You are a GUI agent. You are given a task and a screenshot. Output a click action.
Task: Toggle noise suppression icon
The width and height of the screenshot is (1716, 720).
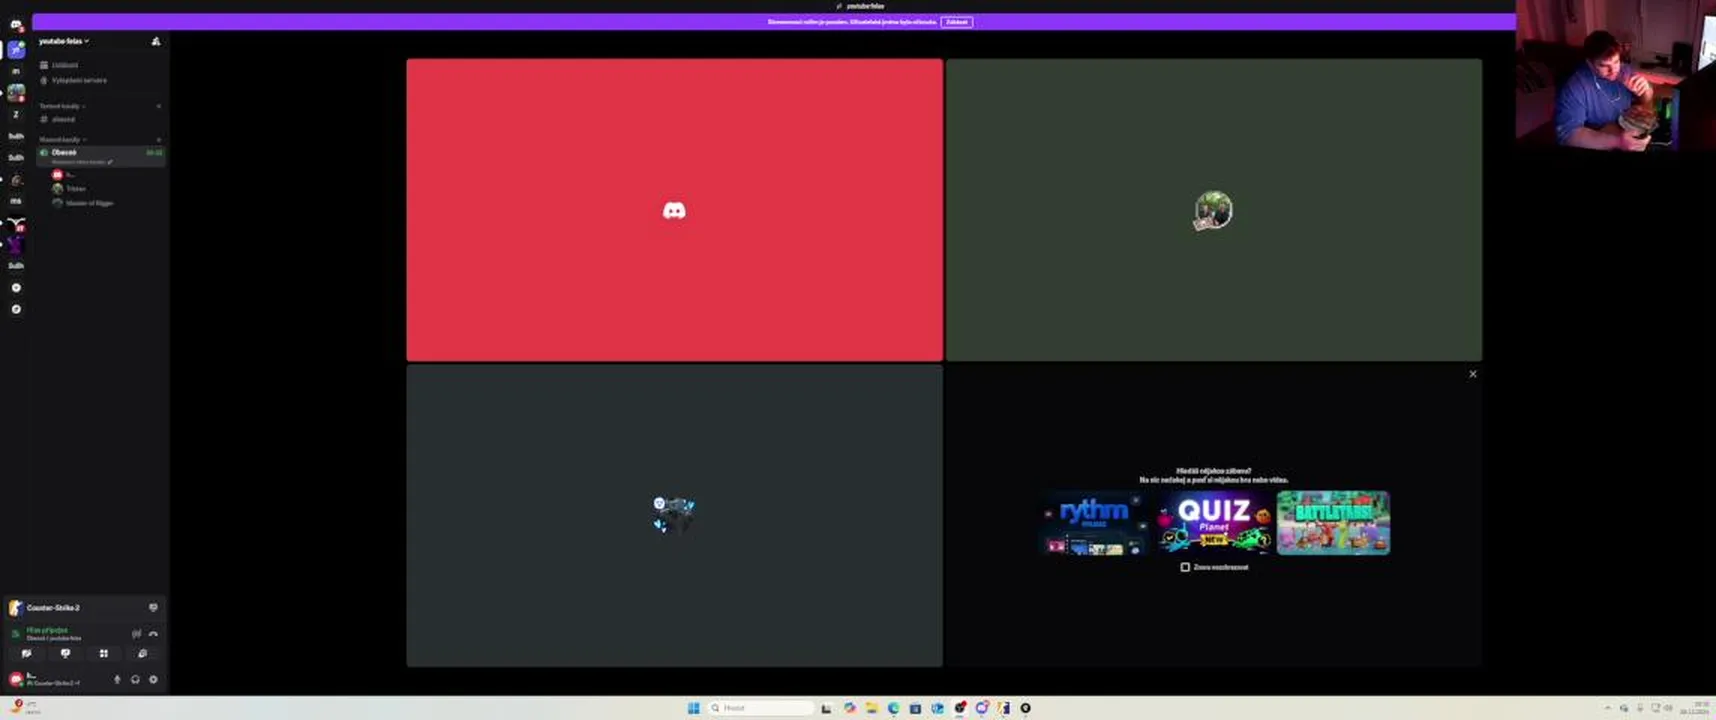click(136, 634)
